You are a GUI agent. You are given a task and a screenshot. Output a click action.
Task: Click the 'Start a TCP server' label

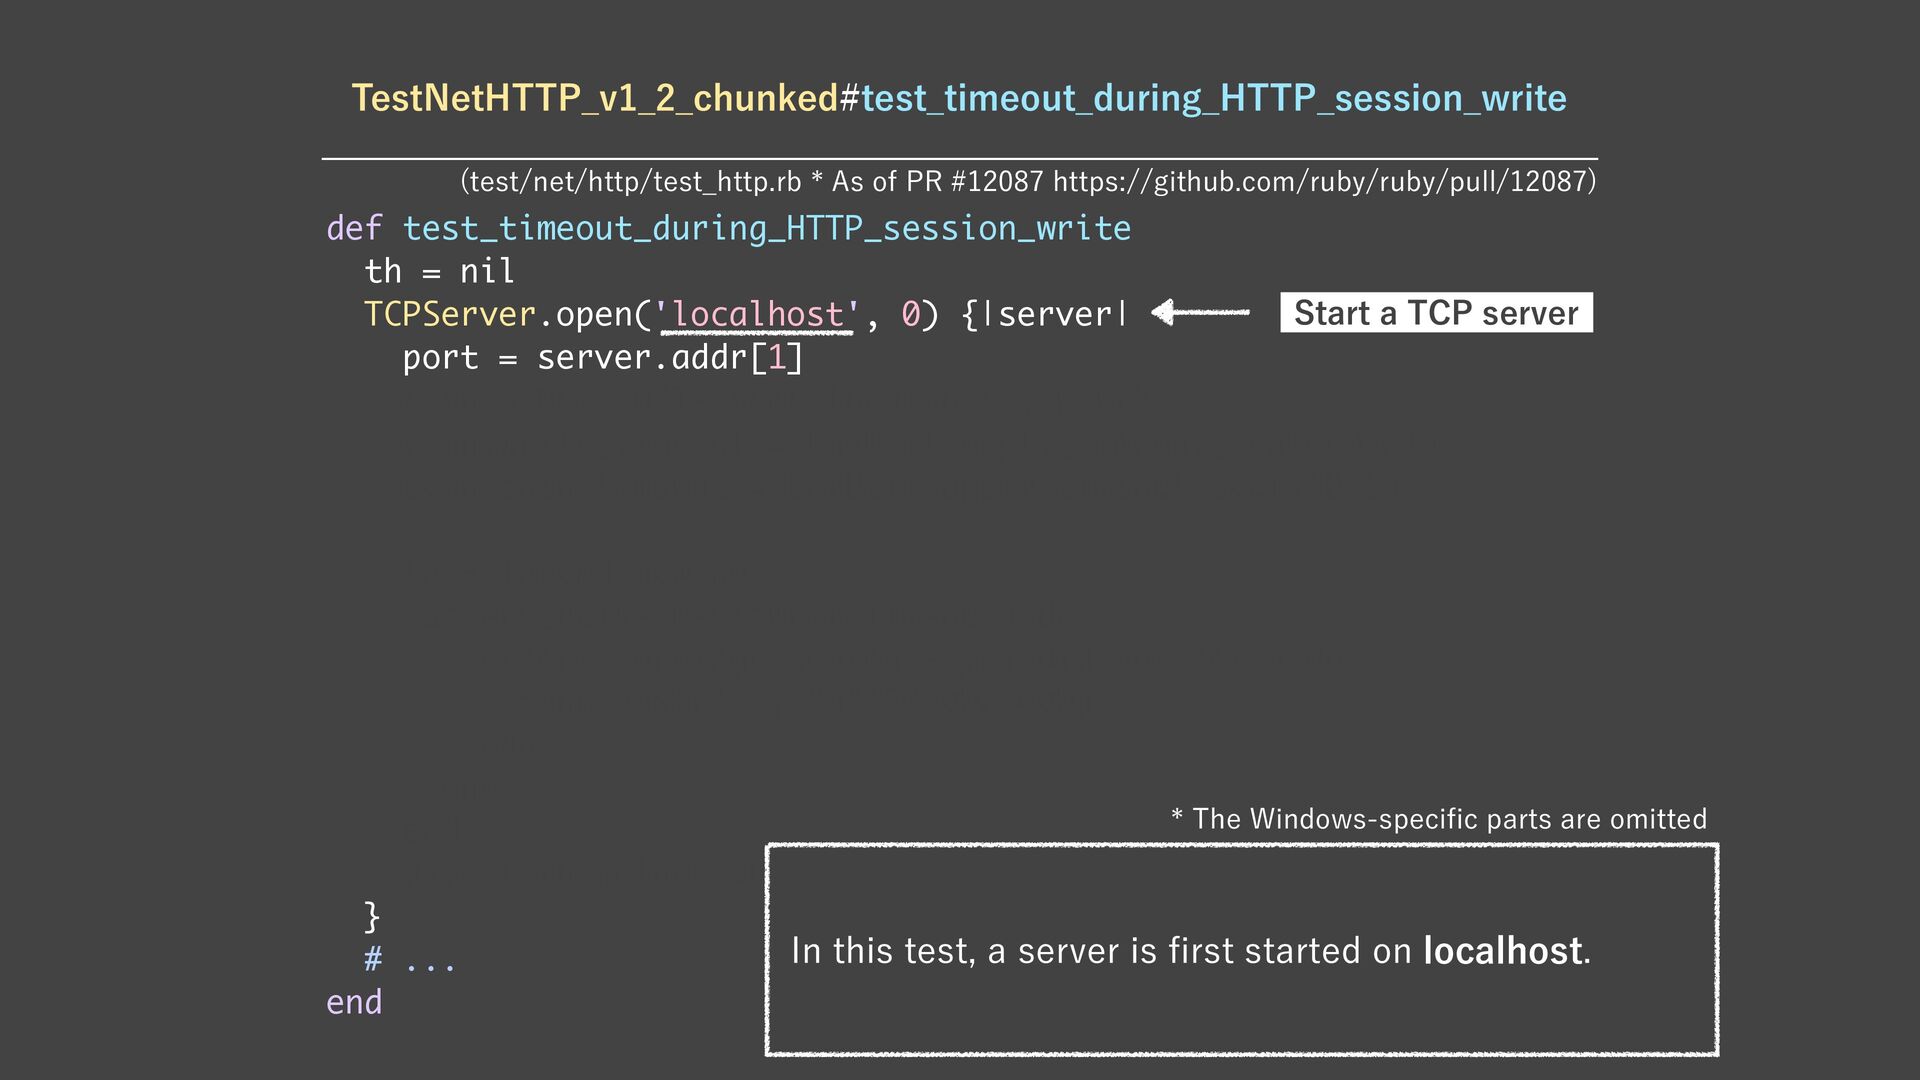click(1435, 313)
